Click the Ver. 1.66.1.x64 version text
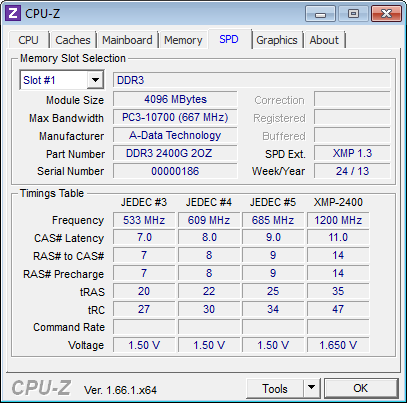 (x=120, y=390)
